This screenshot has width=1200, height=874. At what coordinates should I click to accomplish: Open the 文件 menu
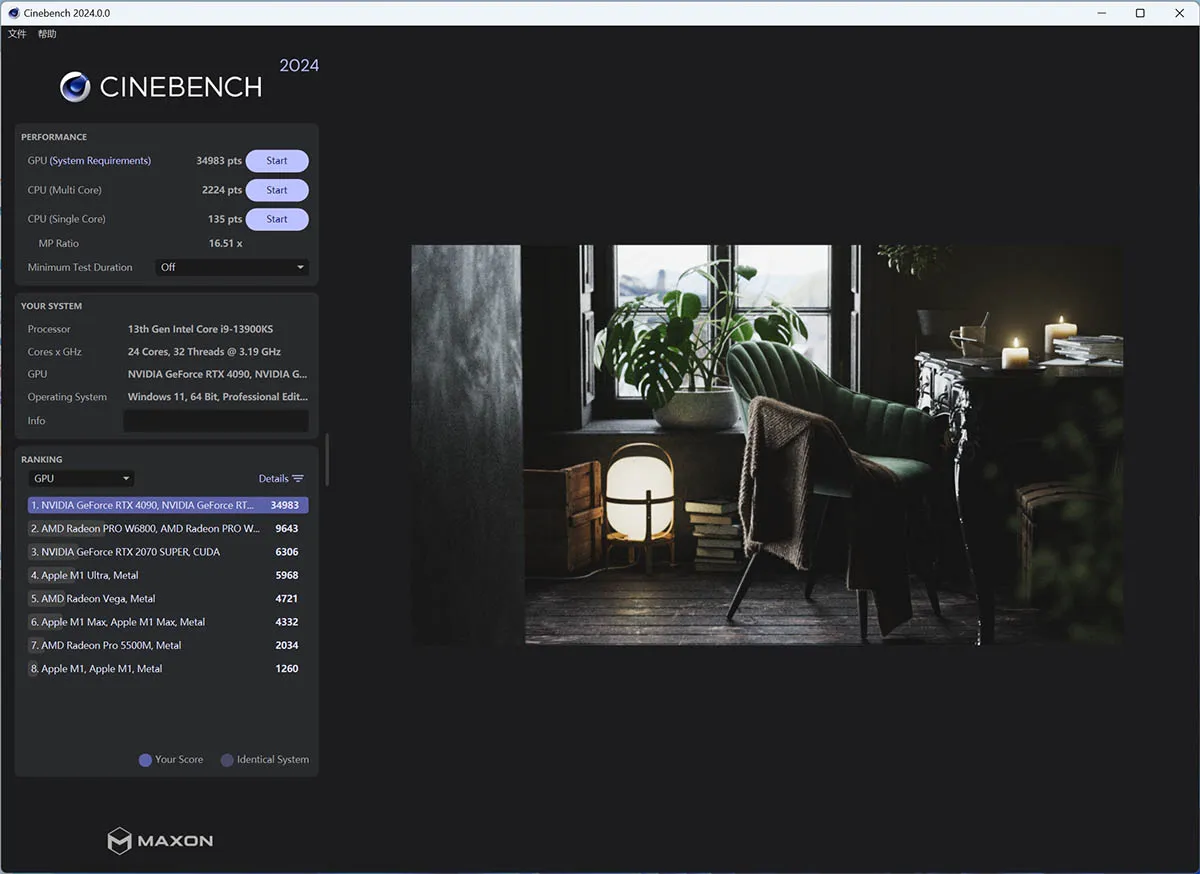click(17, 34)
